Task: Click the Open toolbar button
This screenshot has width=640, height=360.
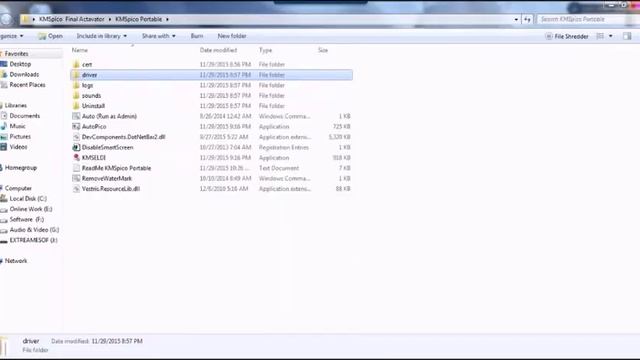Action: coord(51,36)
